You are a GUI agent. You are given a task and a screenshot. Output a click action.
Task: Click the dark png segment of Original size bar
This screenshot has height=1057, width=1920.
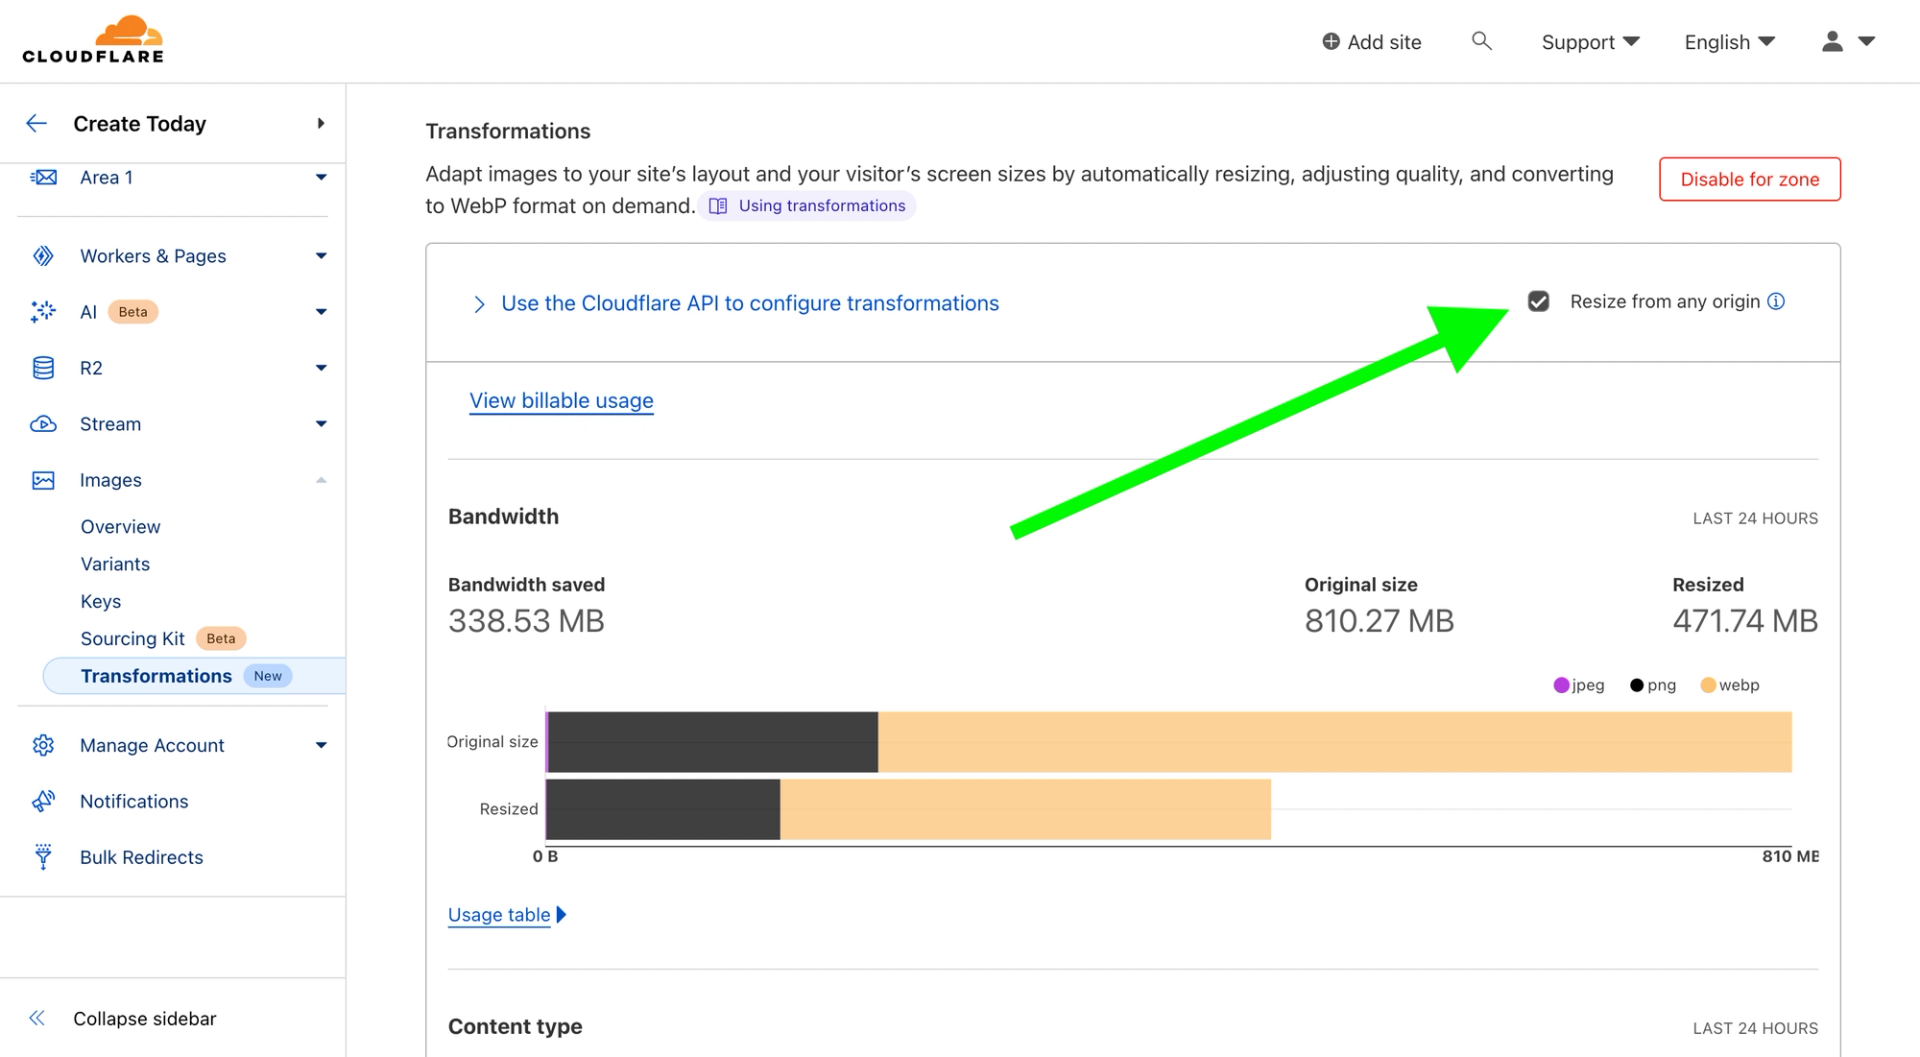[713, 742]
